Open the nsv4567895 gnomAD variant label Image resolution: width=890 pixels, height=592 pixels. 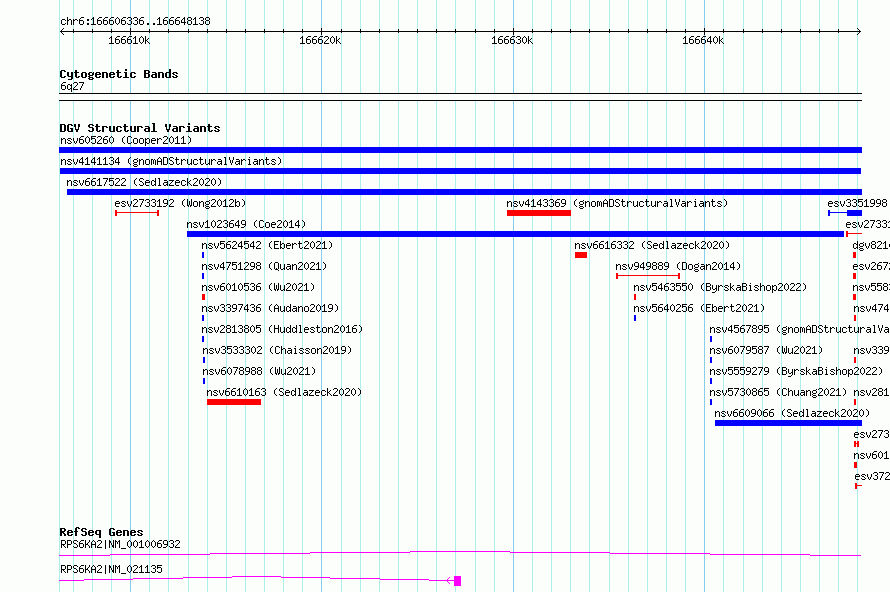(799, 329)
